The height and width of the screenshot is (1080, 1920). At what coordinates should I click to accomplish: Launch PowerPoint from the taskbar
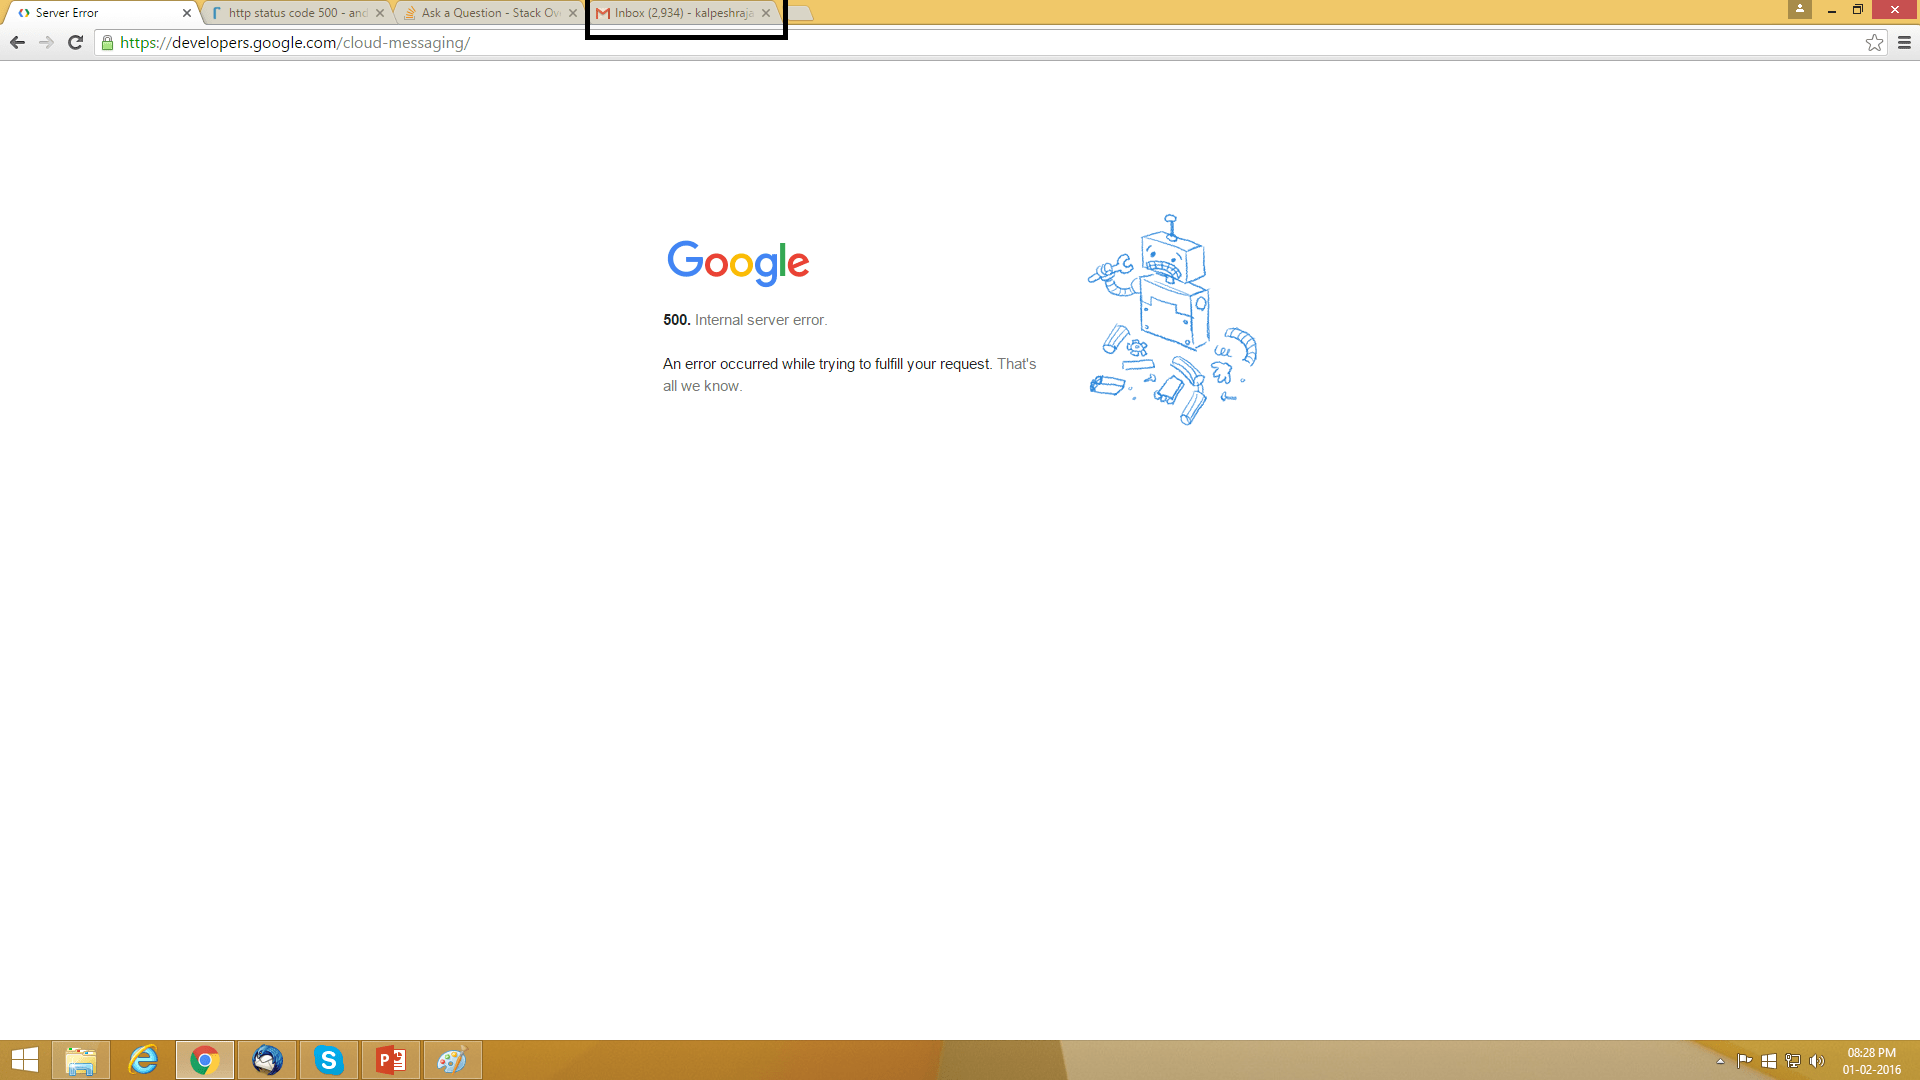[390, 1060]
